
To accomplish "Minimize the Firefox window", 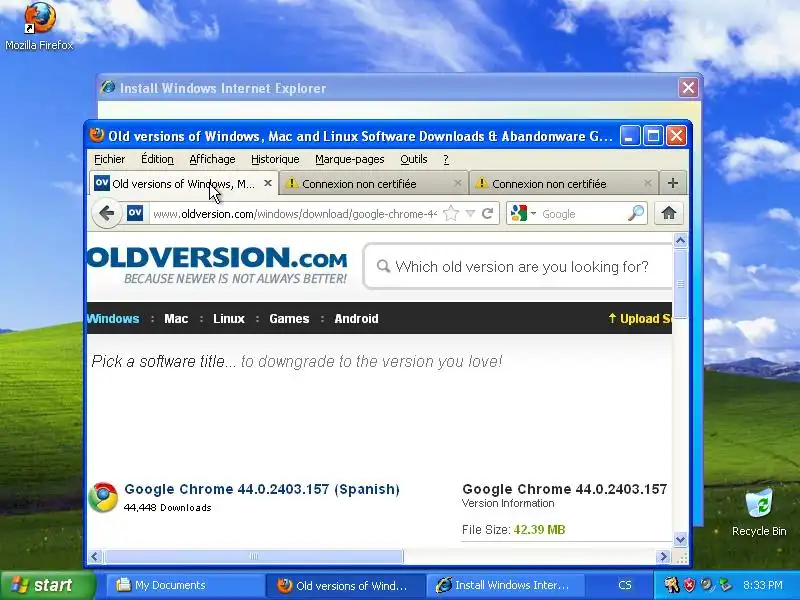I will (630, 136).
